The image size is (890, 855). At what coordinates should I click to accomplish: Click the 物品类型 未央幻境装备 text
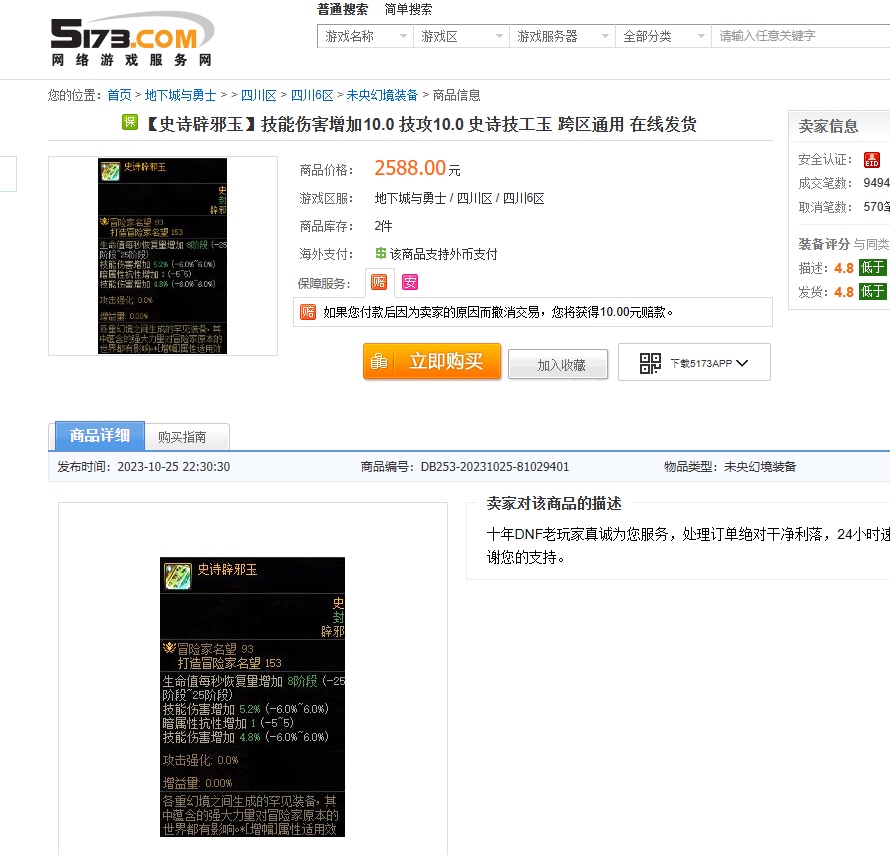pos(730,467)
